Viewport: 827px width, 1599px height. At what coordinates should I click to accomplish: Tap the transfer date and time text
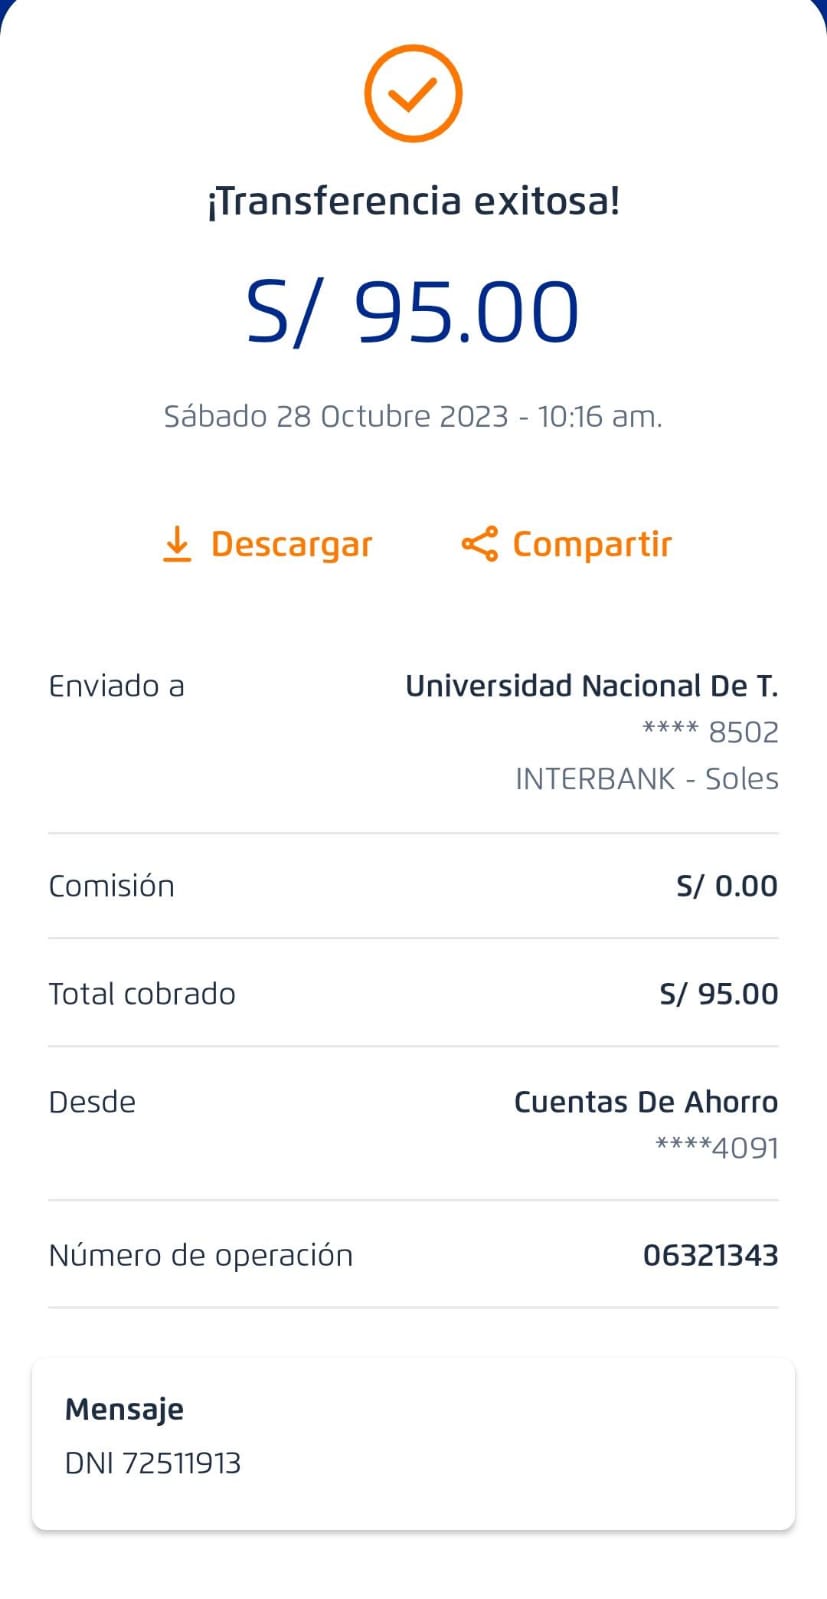(x=413, y=416)
